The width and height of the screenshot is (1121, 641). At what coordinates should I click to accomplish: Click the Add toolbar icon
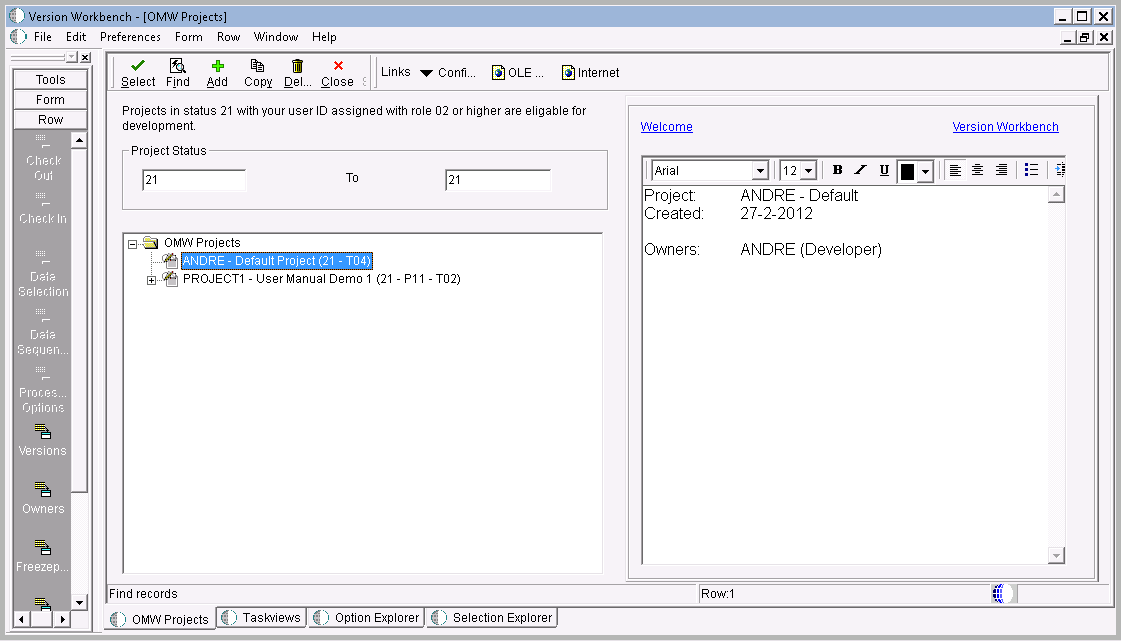tap(217, 71)
